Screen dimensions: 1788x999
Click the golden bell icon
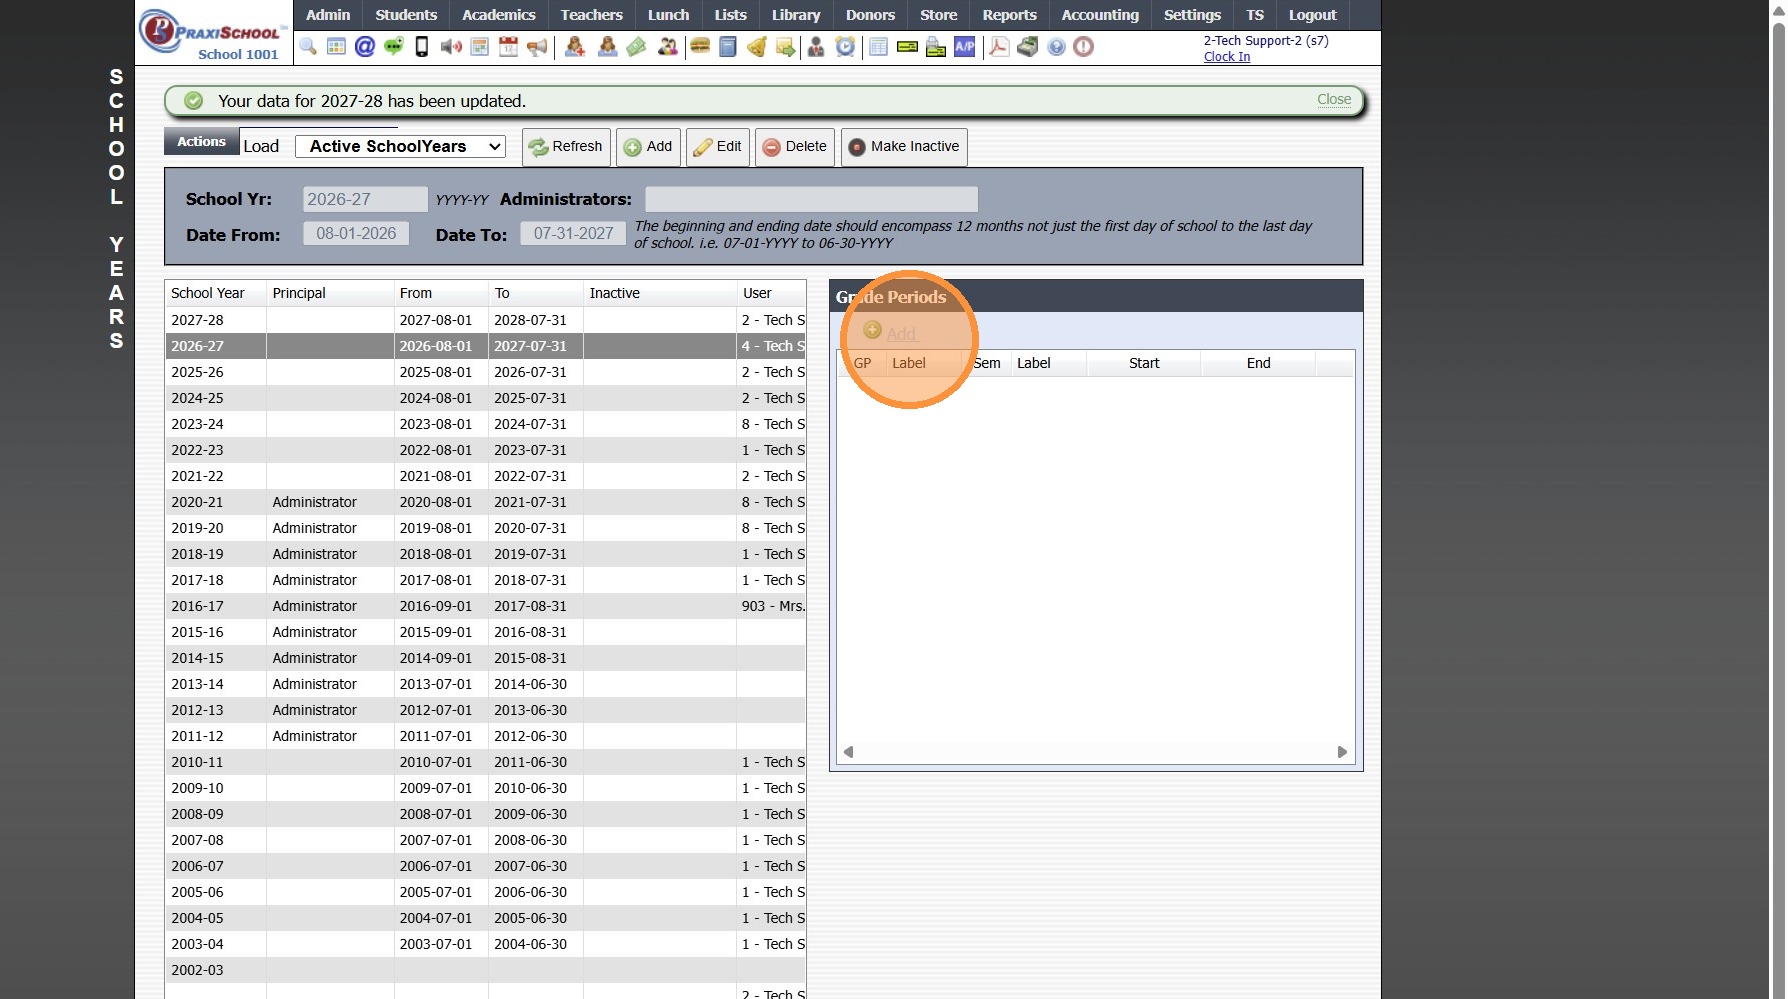click(x=757, y=47)
